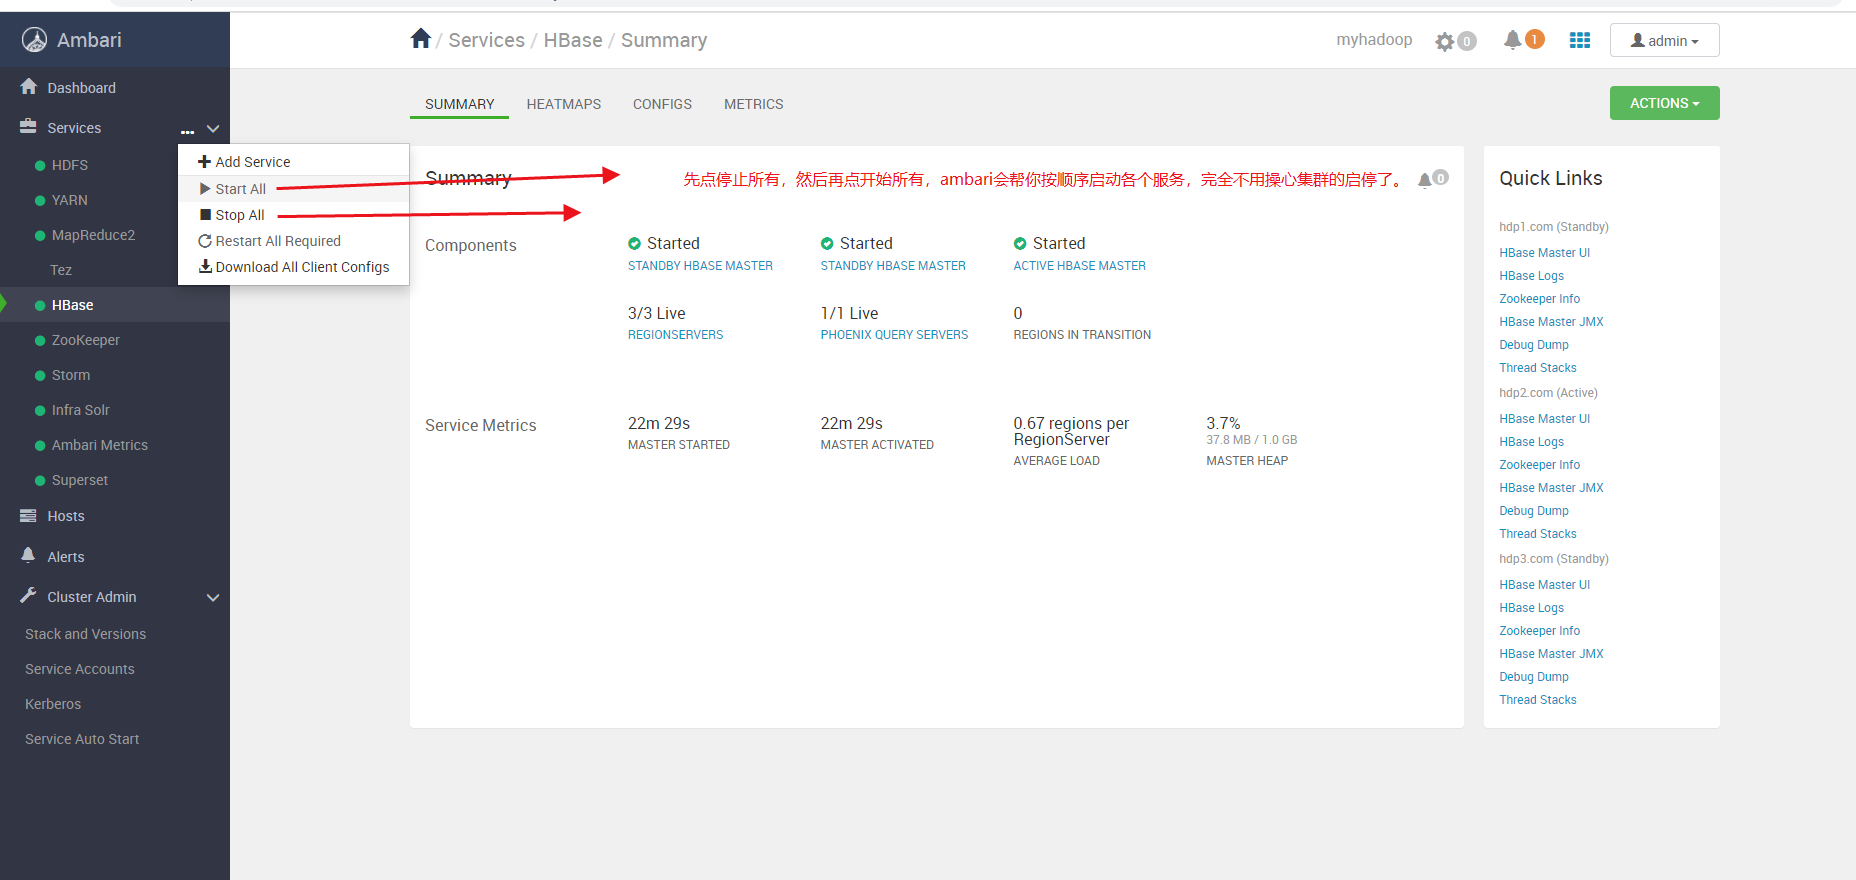Image resolution: width=1856 pixels, height=880 pixels.
Task: Click HBase in the breadcrumb
Action: pos(573,40)
